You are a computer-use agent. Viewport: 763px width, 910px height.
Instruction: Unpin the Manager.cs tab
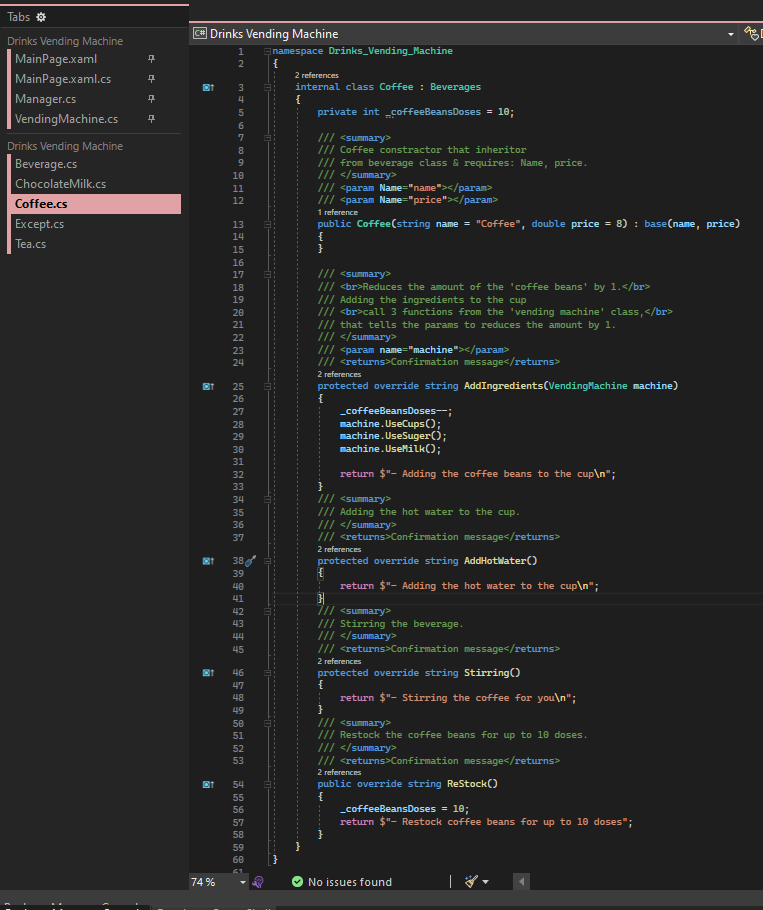click(x=151, y=98)
